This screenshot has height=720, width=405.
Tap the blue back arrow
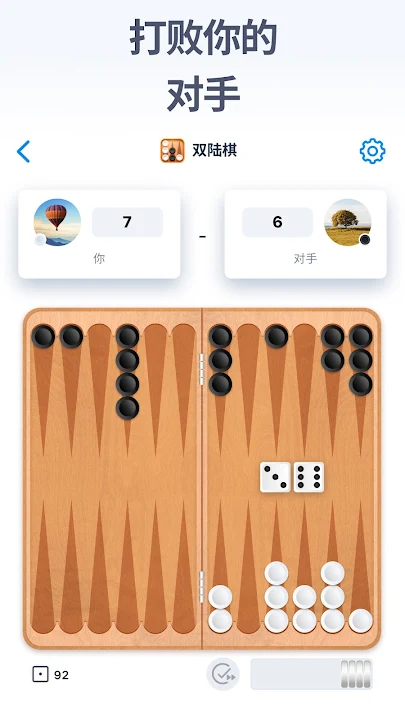(23, 152)
